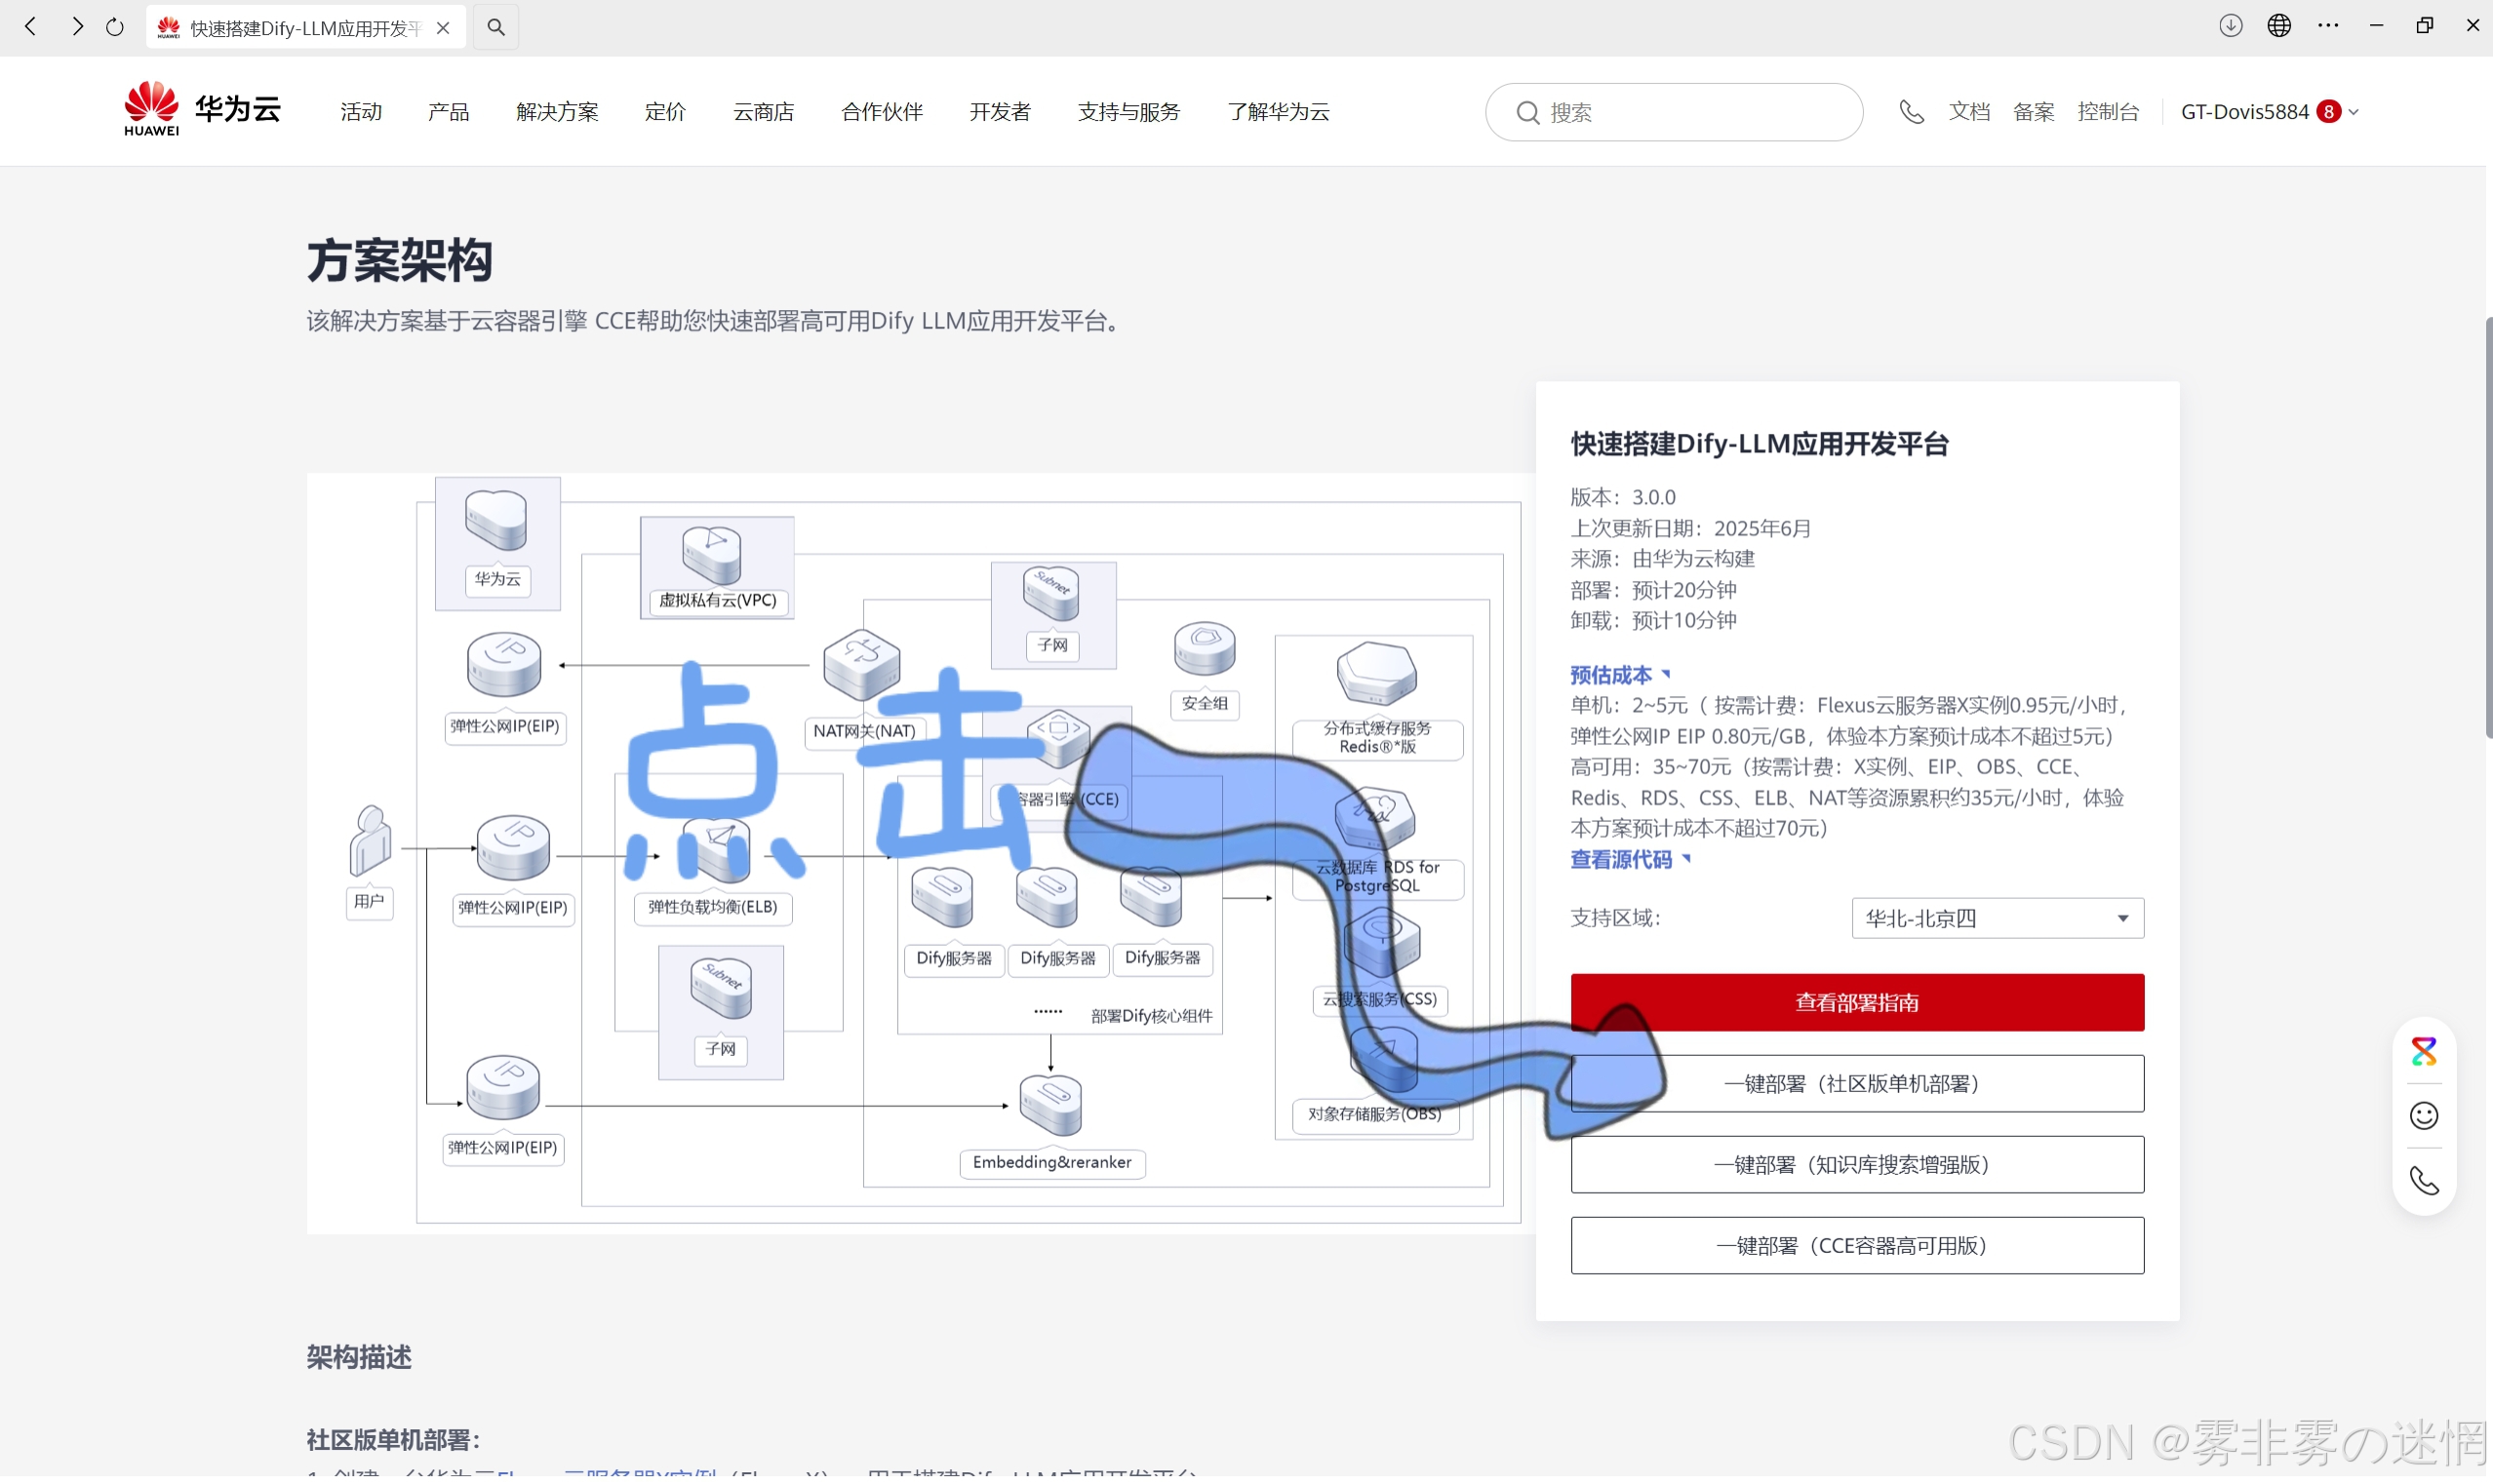The width and height of the screenshot is (2493, 1484).
Task: Open the 产品 menu item
Action: point(449,112)
